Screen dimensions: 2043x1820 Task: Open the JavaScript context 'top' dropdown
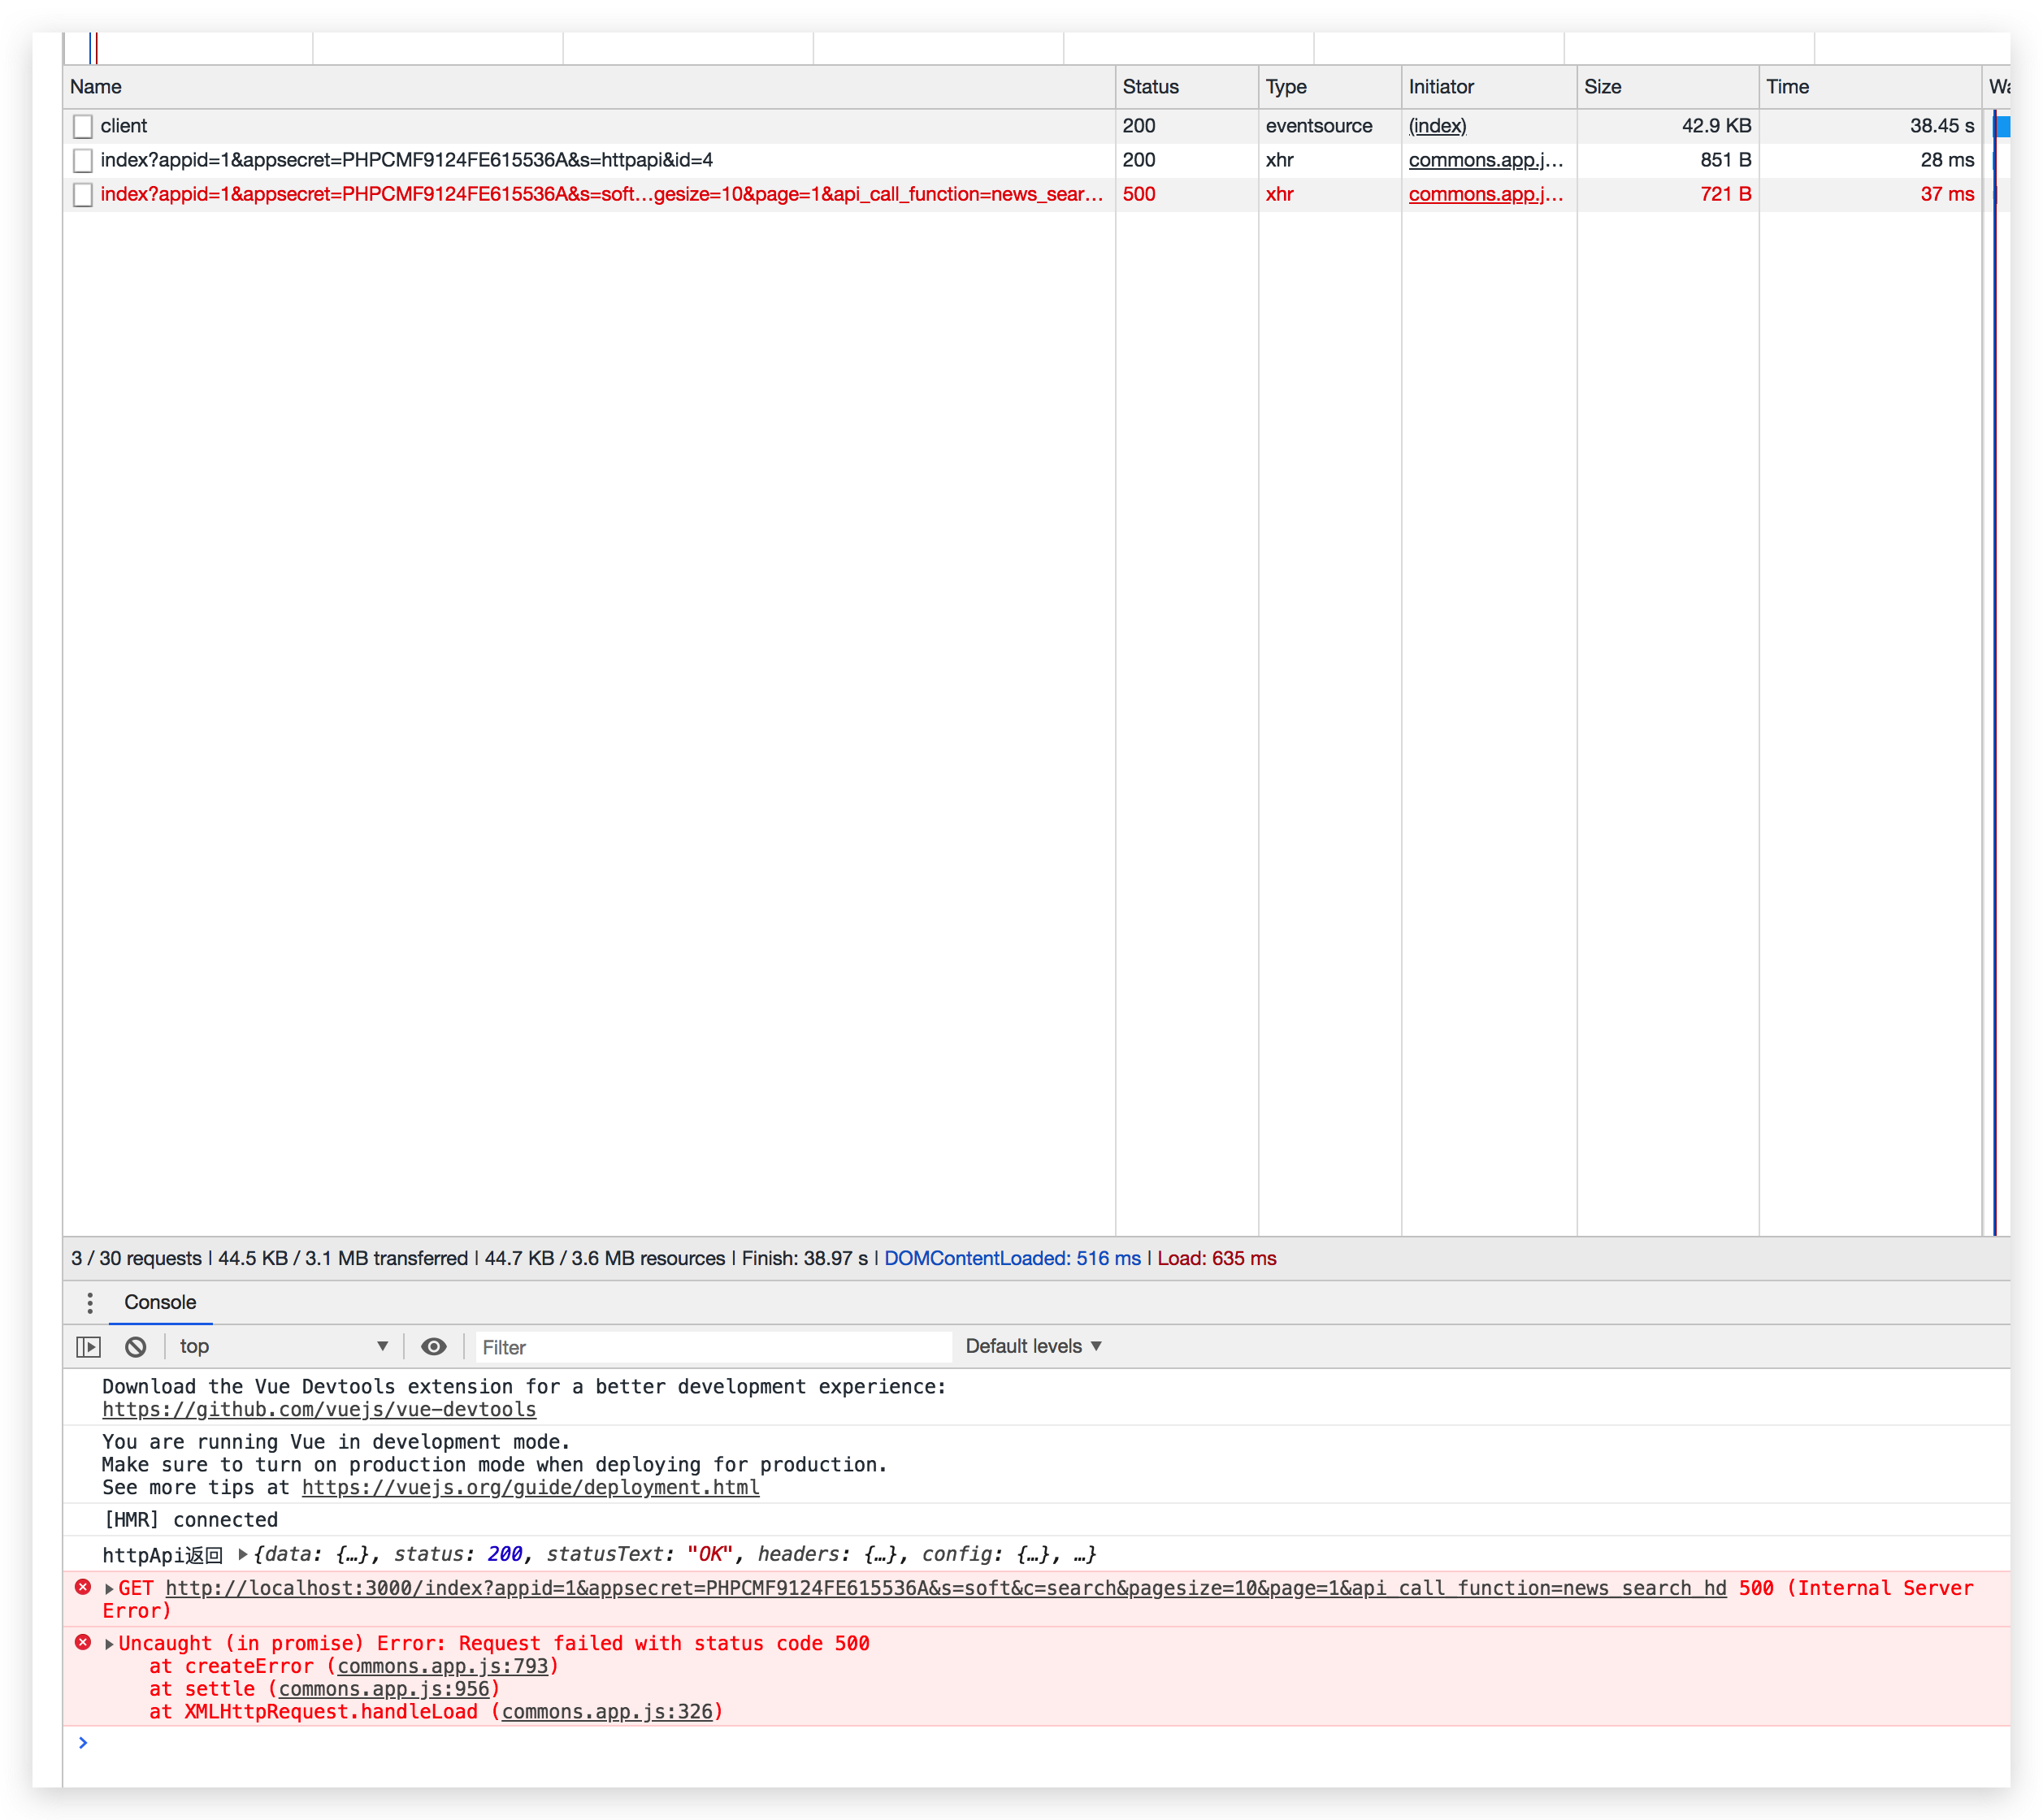click(284, 1347)
